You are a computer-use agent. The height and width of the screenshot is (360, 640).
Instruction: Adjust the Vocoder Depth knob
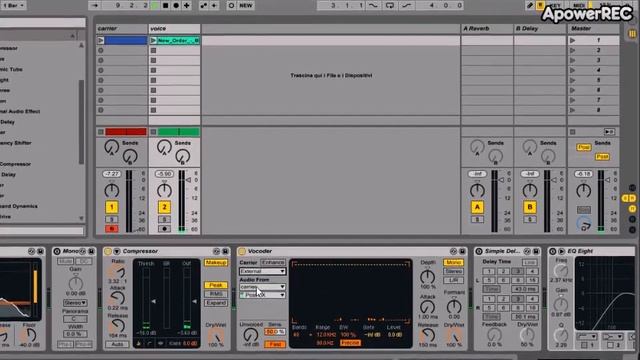(427, 277)
